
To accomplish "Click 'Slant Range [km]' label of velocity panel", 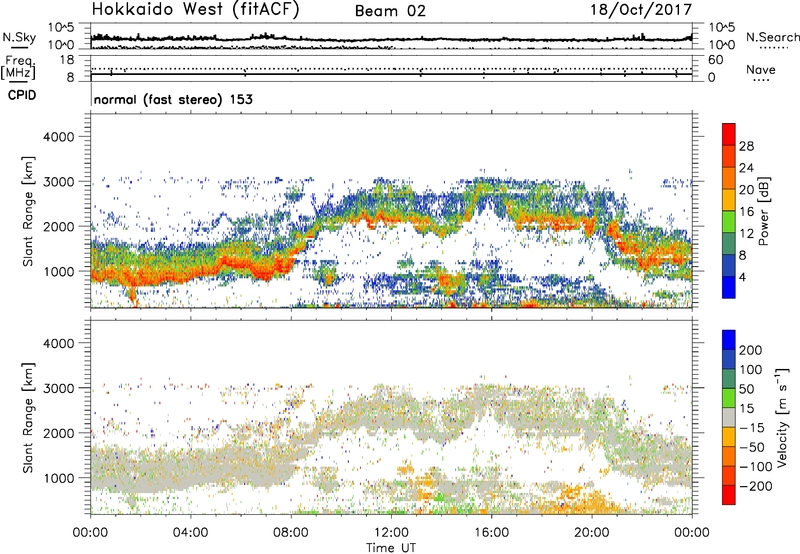I will point(29,418).
